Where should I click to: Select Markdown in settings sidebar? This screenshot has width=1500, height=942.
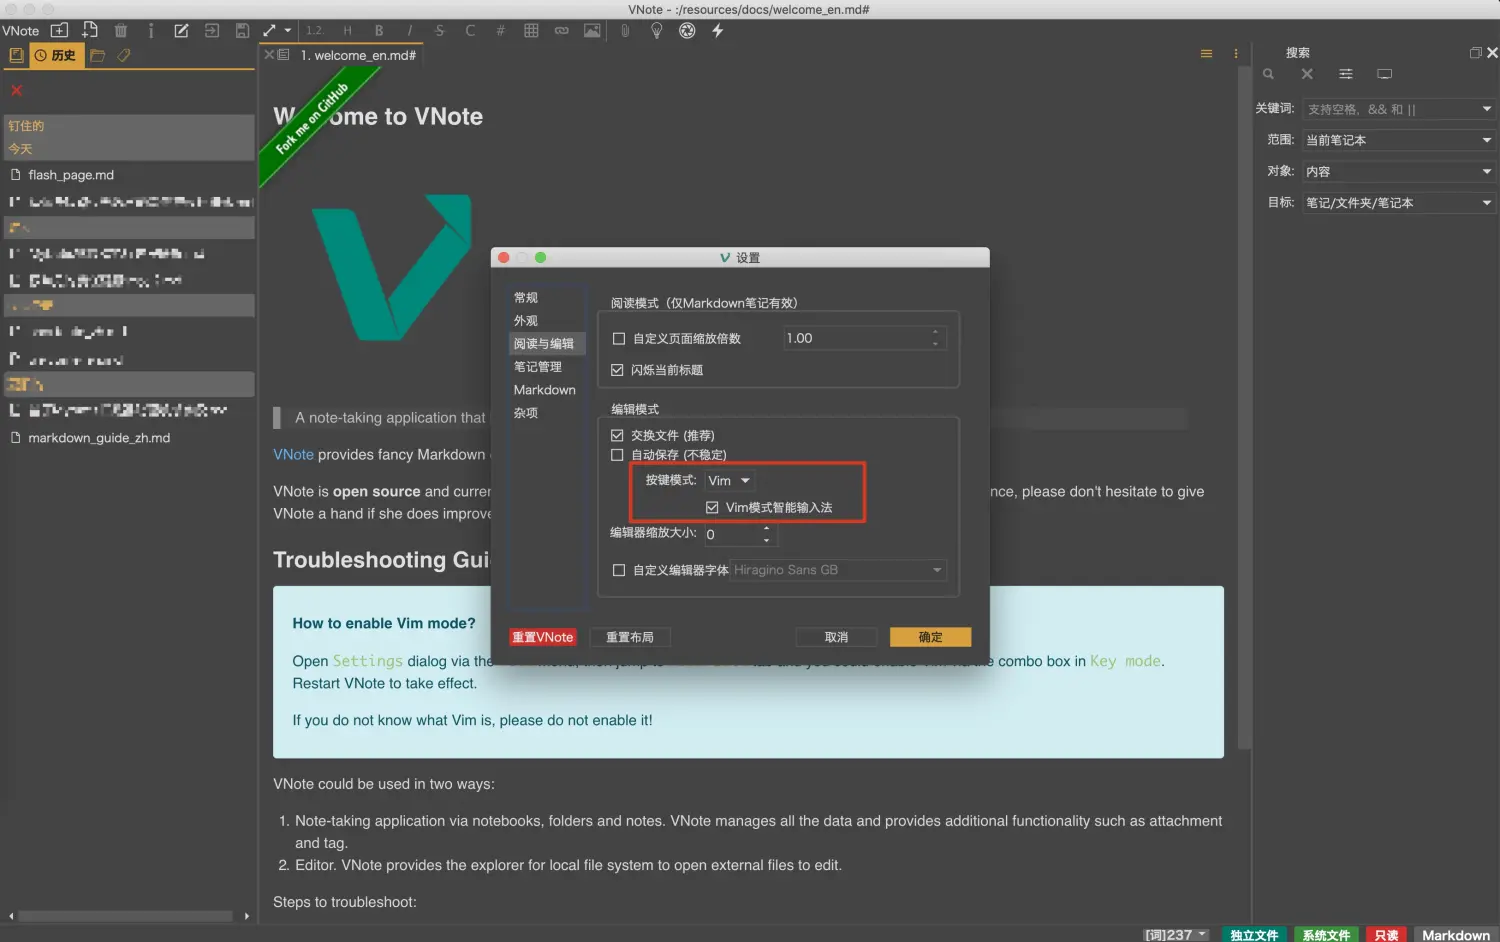click(545, 390)
